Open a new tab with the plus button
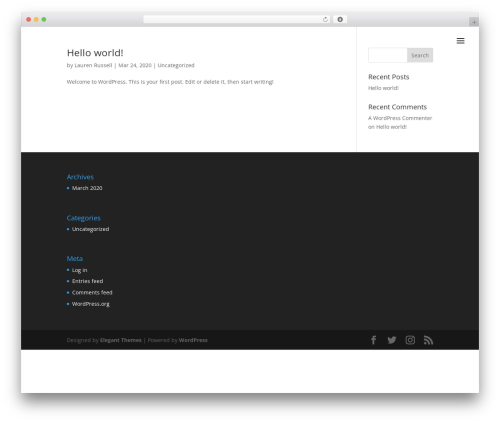 pos(474,22)
